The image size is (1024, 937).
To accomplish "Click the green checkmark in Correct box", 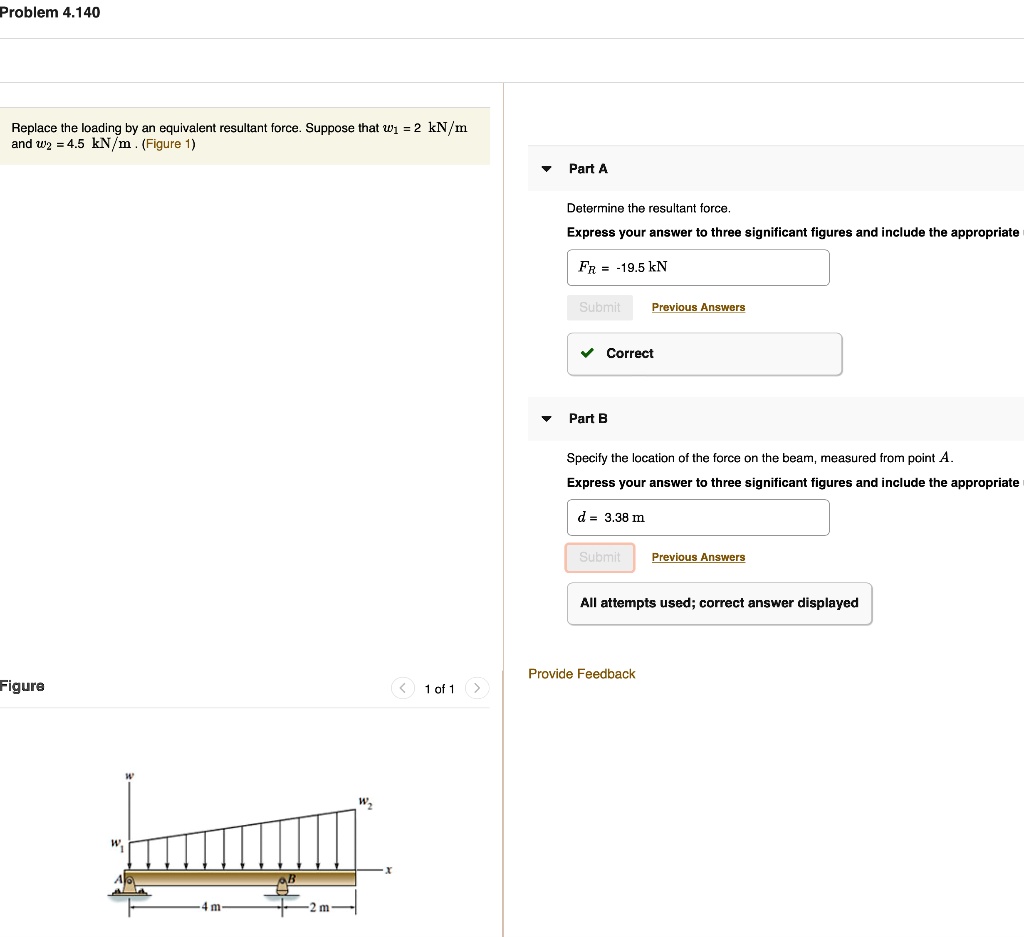I will (586, 353).
